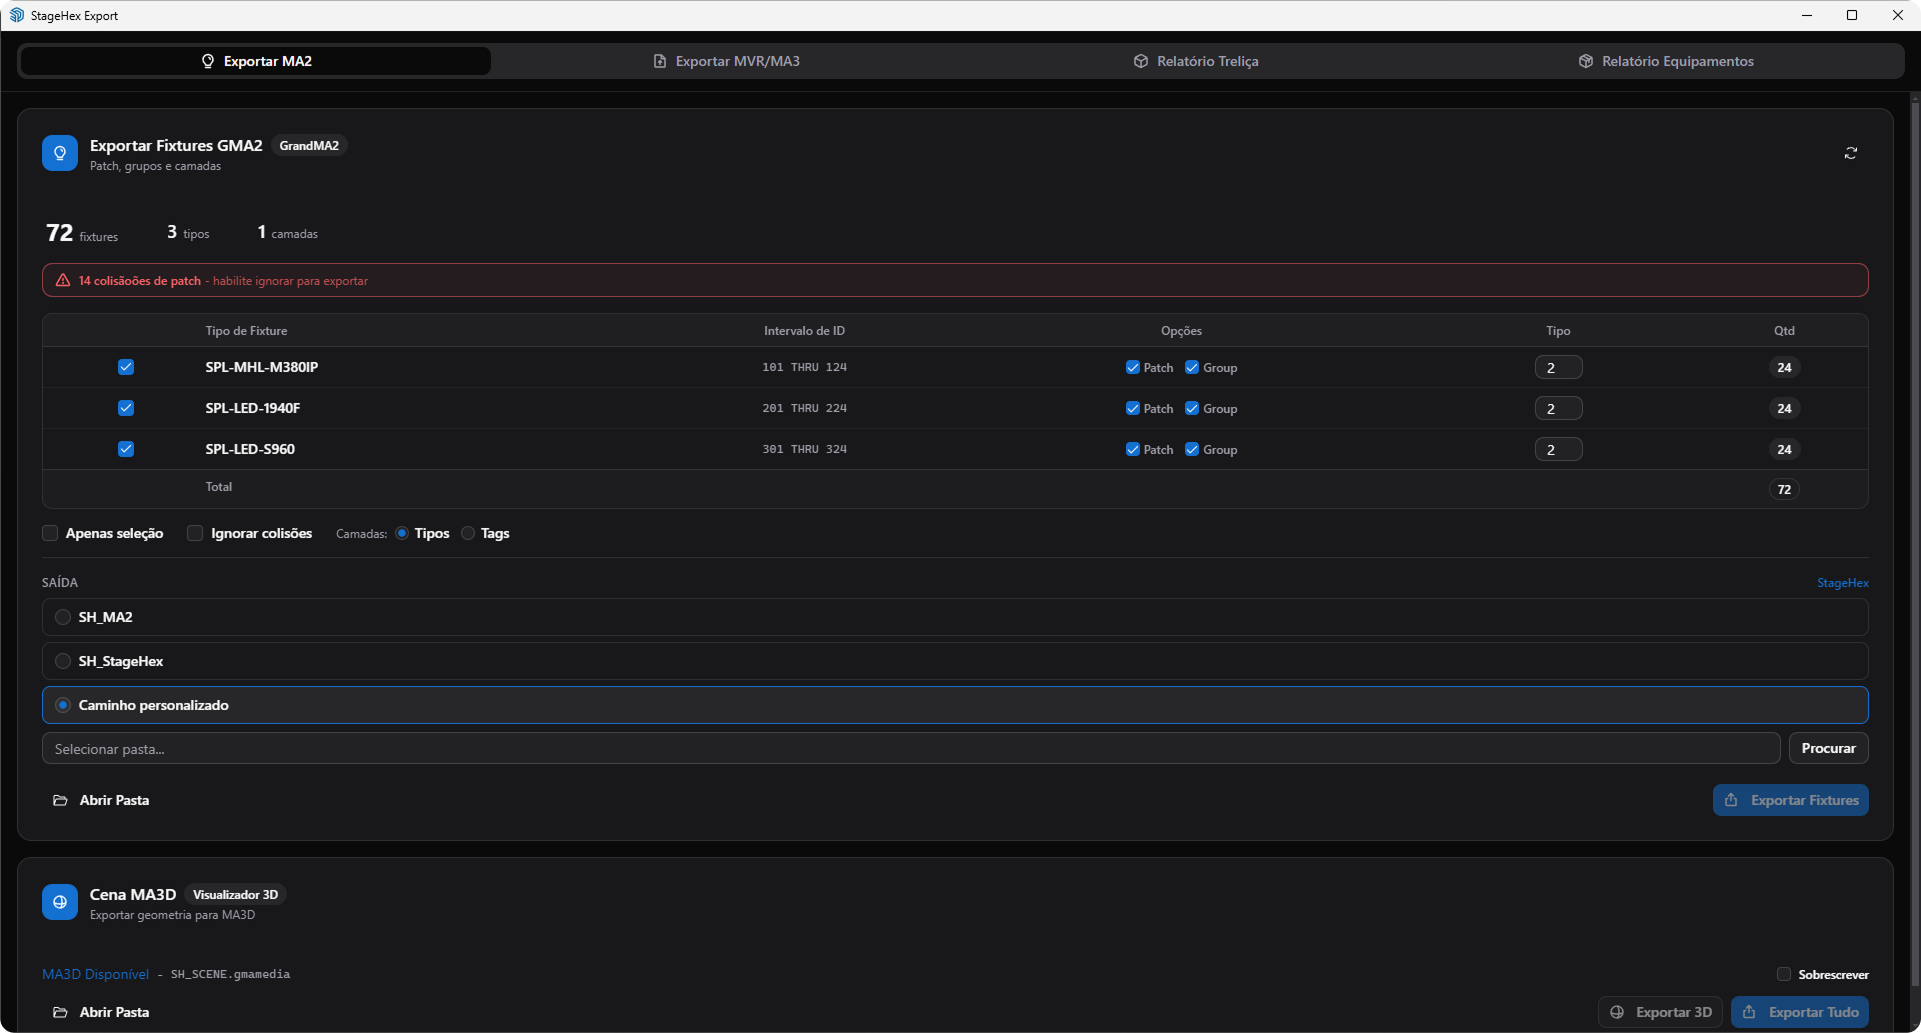
Task: Toggle Group option for SPL-LED-1940F
Action: [x=1192, y=408]
